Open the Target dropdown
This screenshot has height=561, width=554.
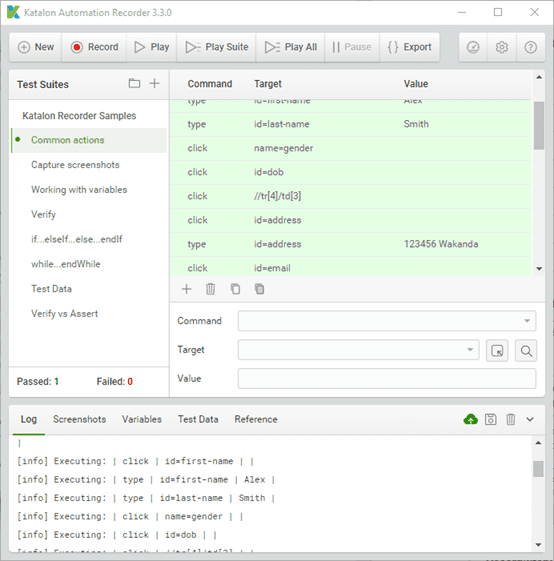(x=358, y=350)
